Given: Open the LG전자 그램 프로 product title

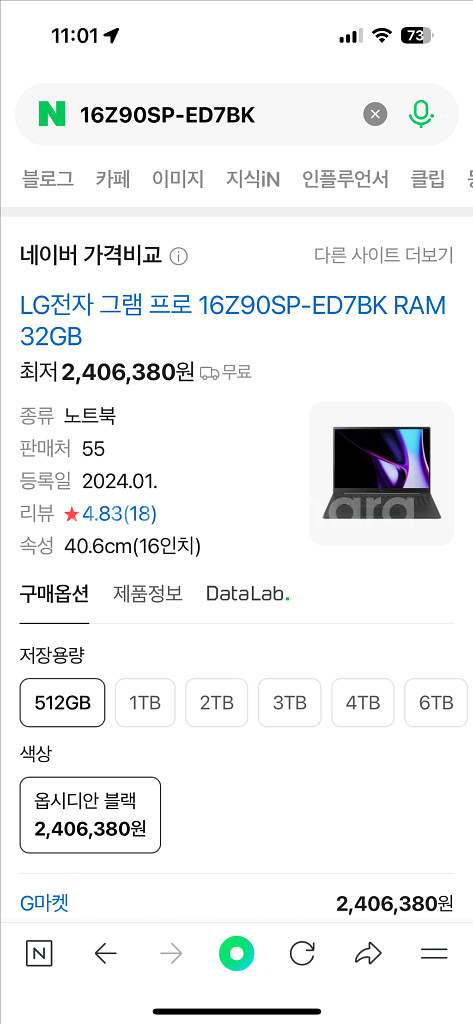Looking at the screenshot, I should click(x=233, y=321).
